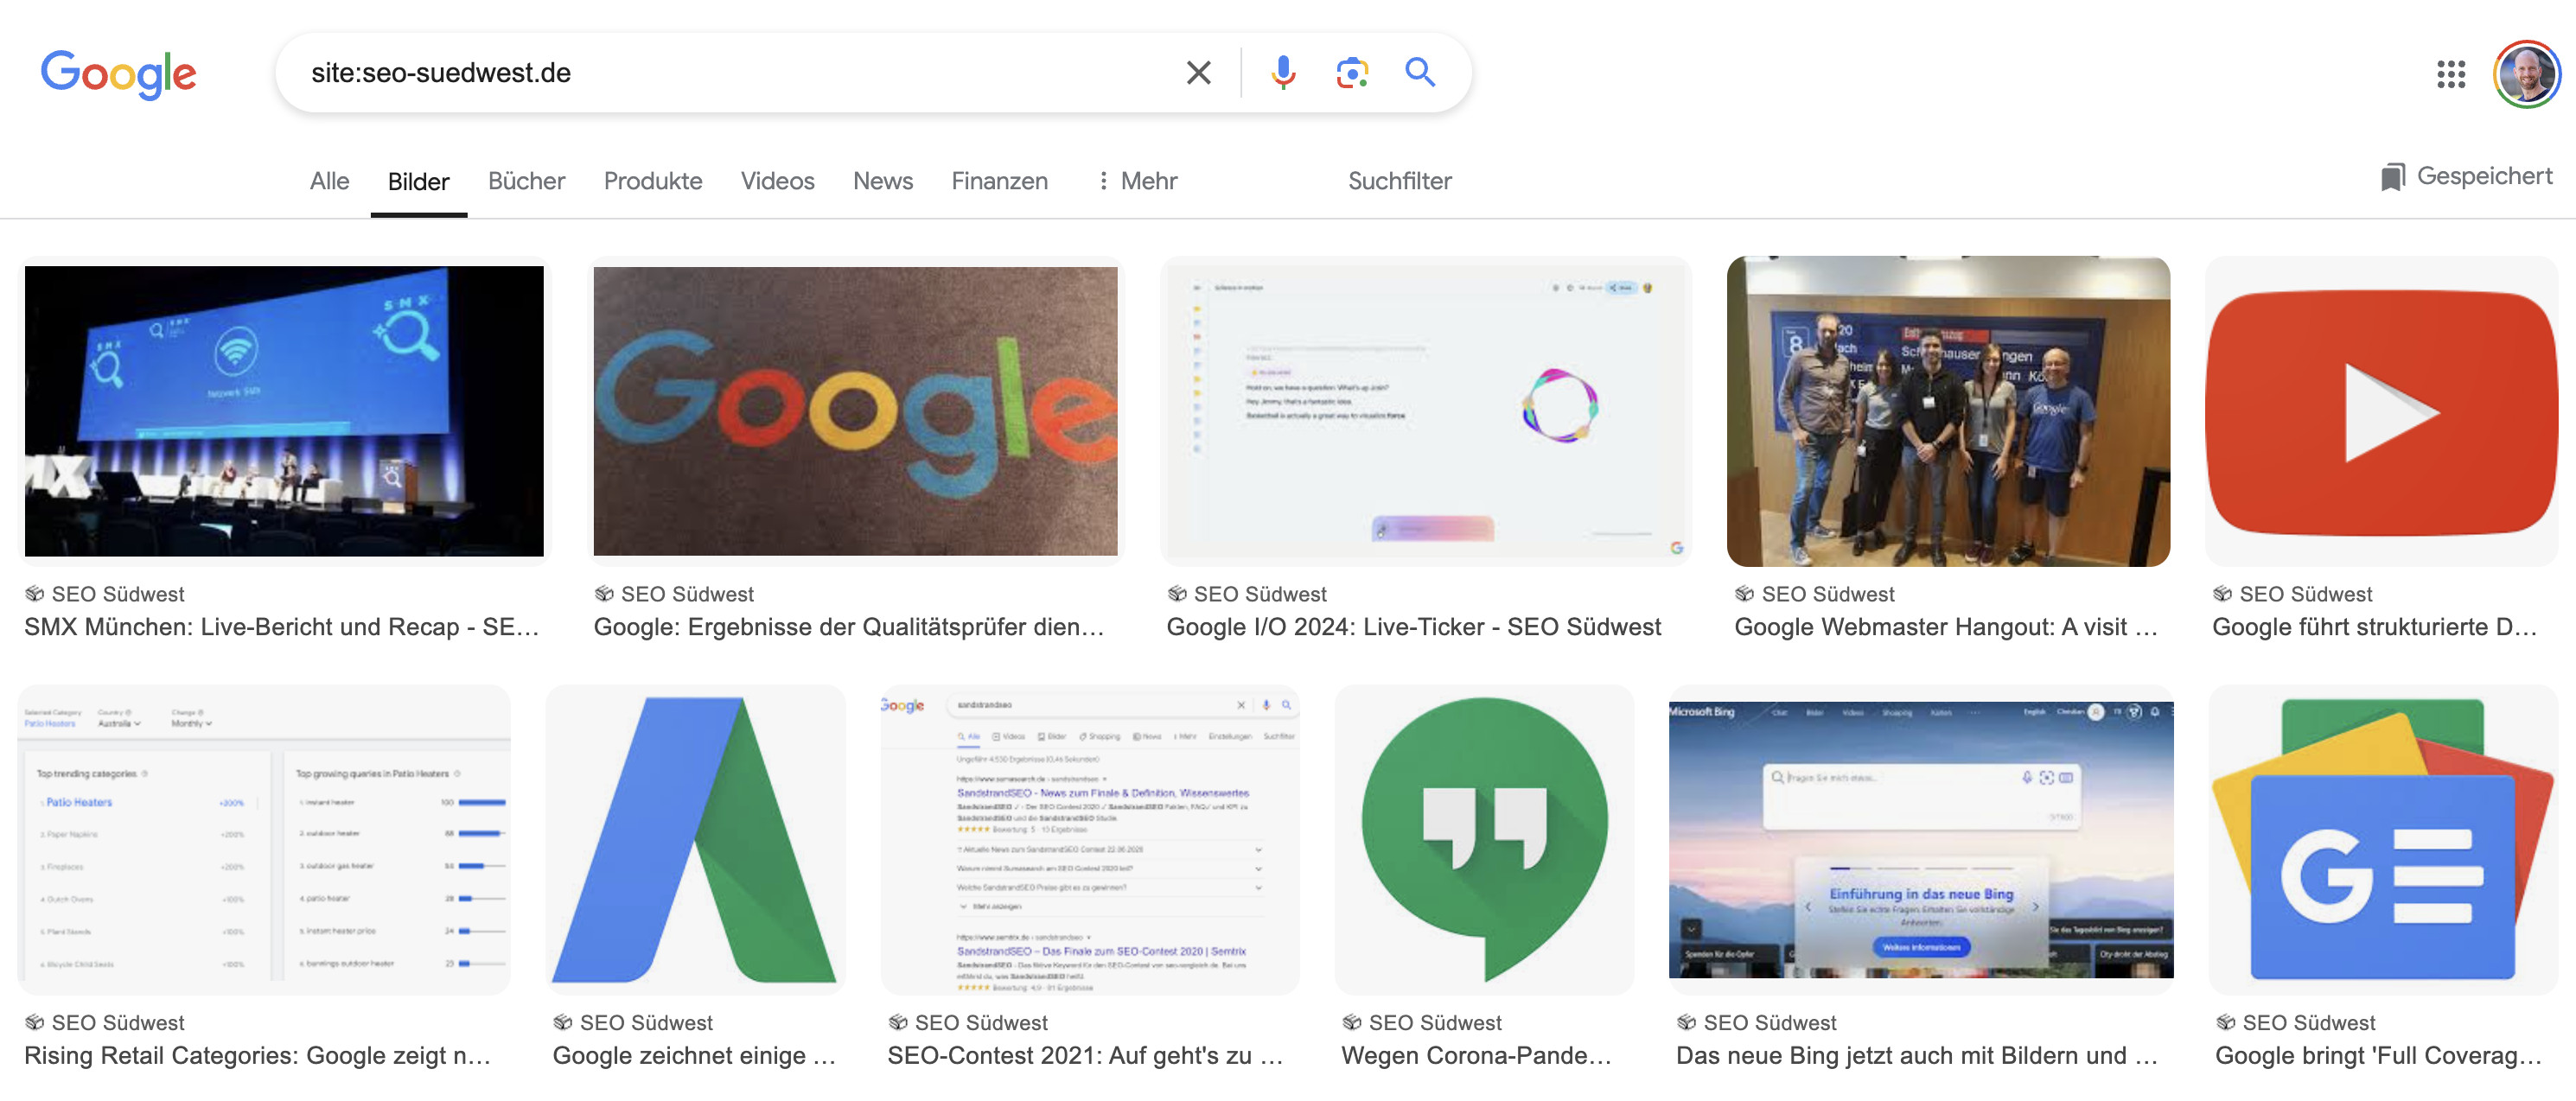Click the green Hangouts logo thumbnail
The height and width of the screenshot is (1101, 2576).
(1484, 838)
